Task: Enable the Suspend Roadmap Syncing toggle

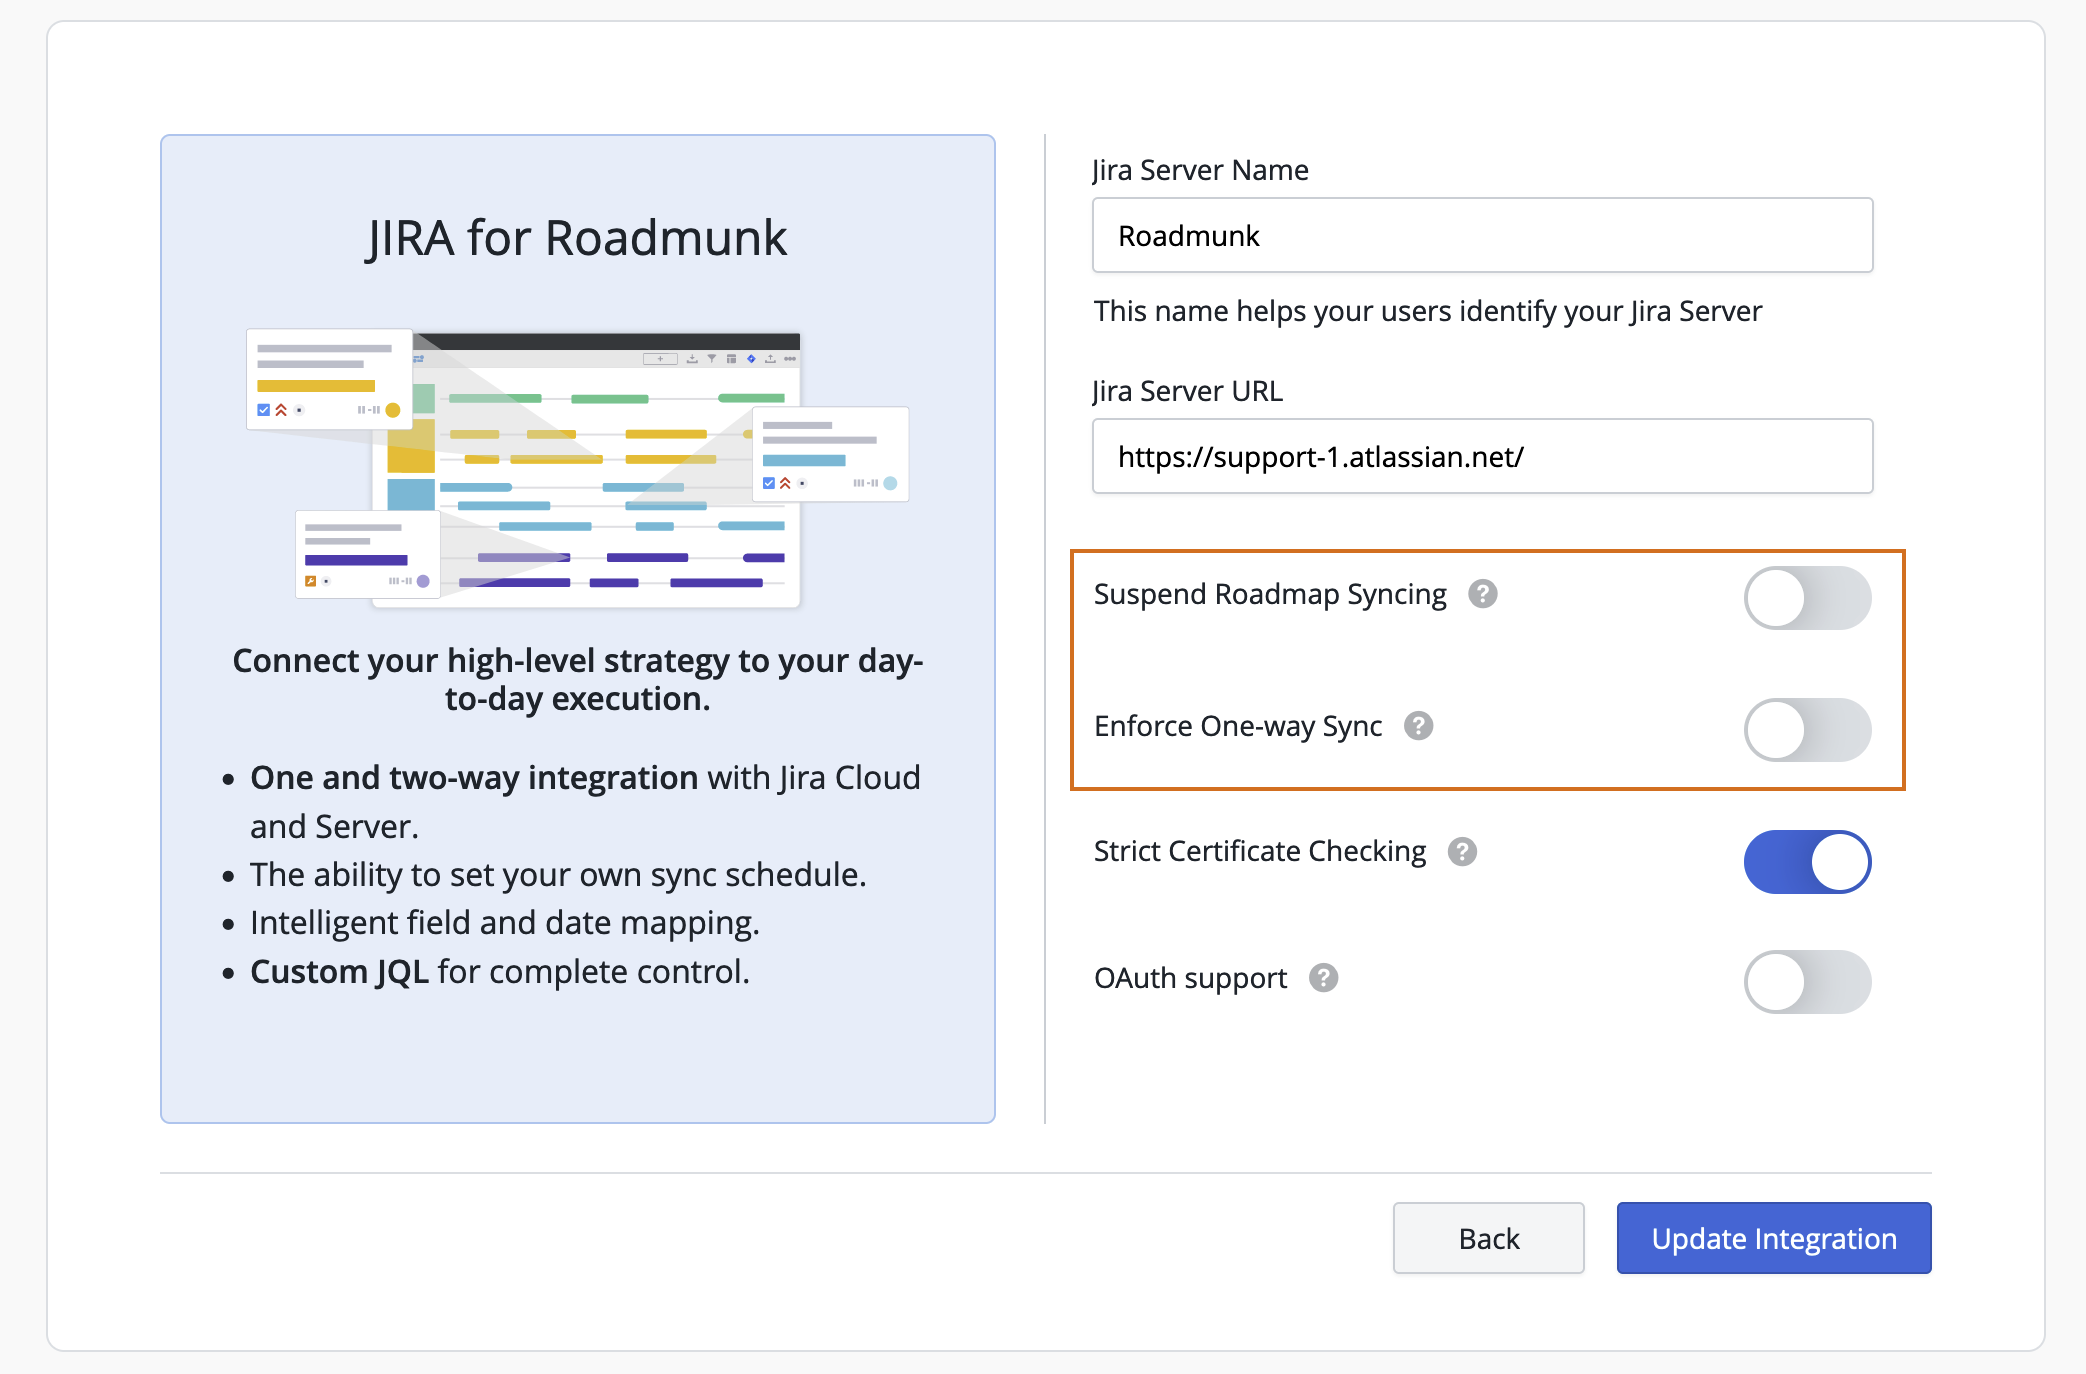Action: click(1807, 598)
